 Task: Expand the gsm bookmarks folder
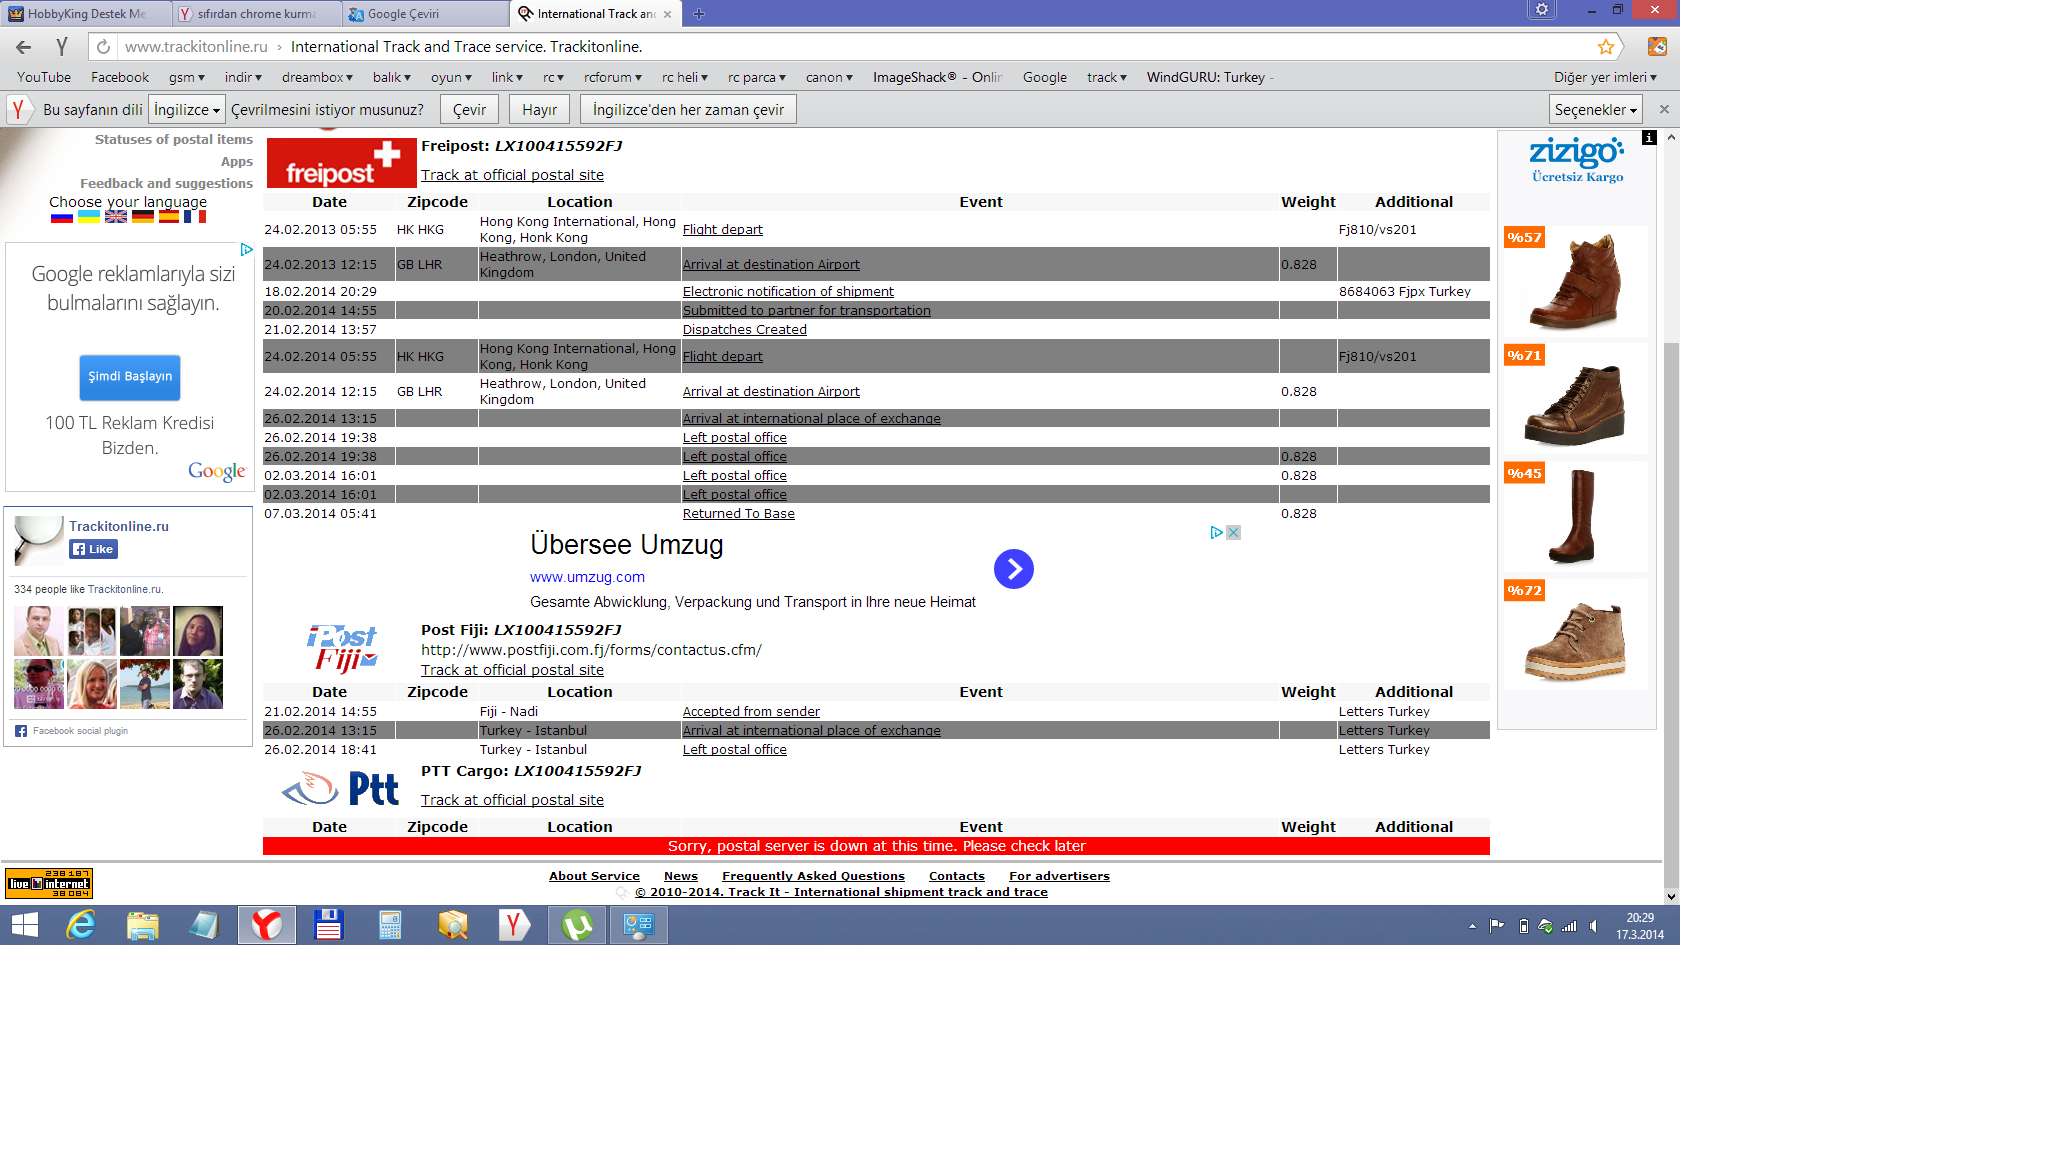[x=186, y=77]
